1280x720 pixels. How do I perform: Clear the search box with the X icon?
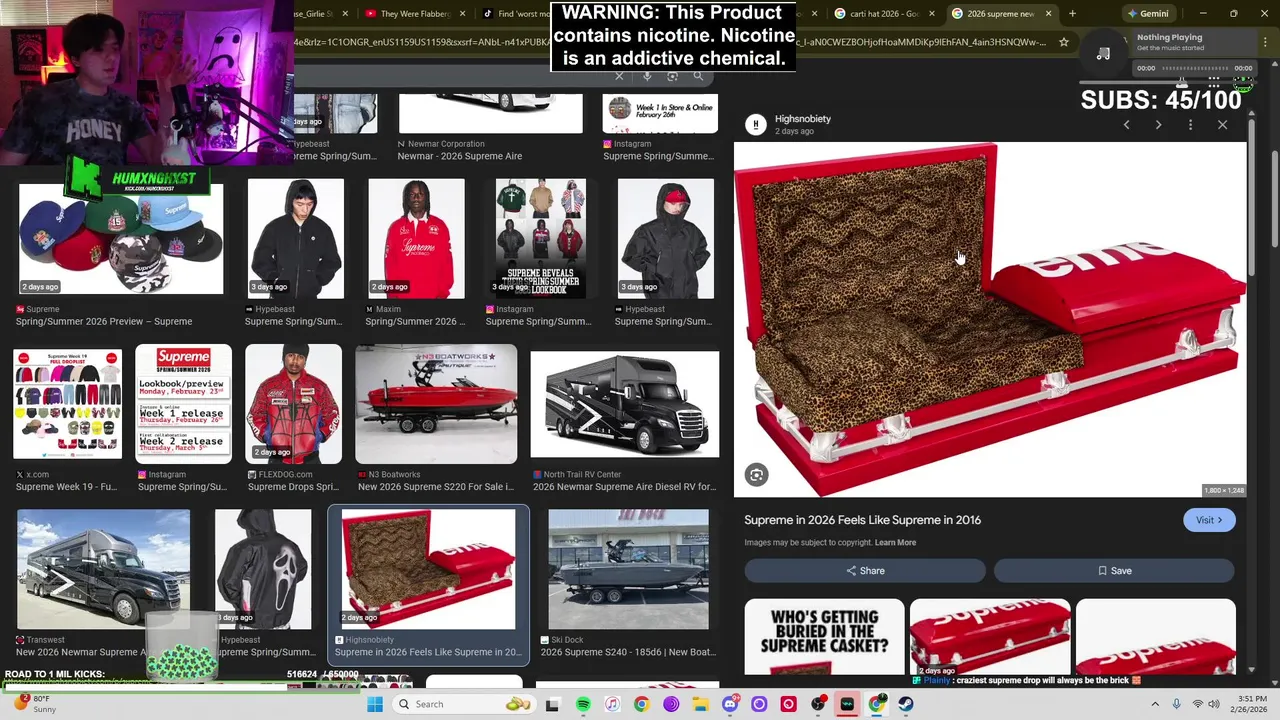point(619,76)
